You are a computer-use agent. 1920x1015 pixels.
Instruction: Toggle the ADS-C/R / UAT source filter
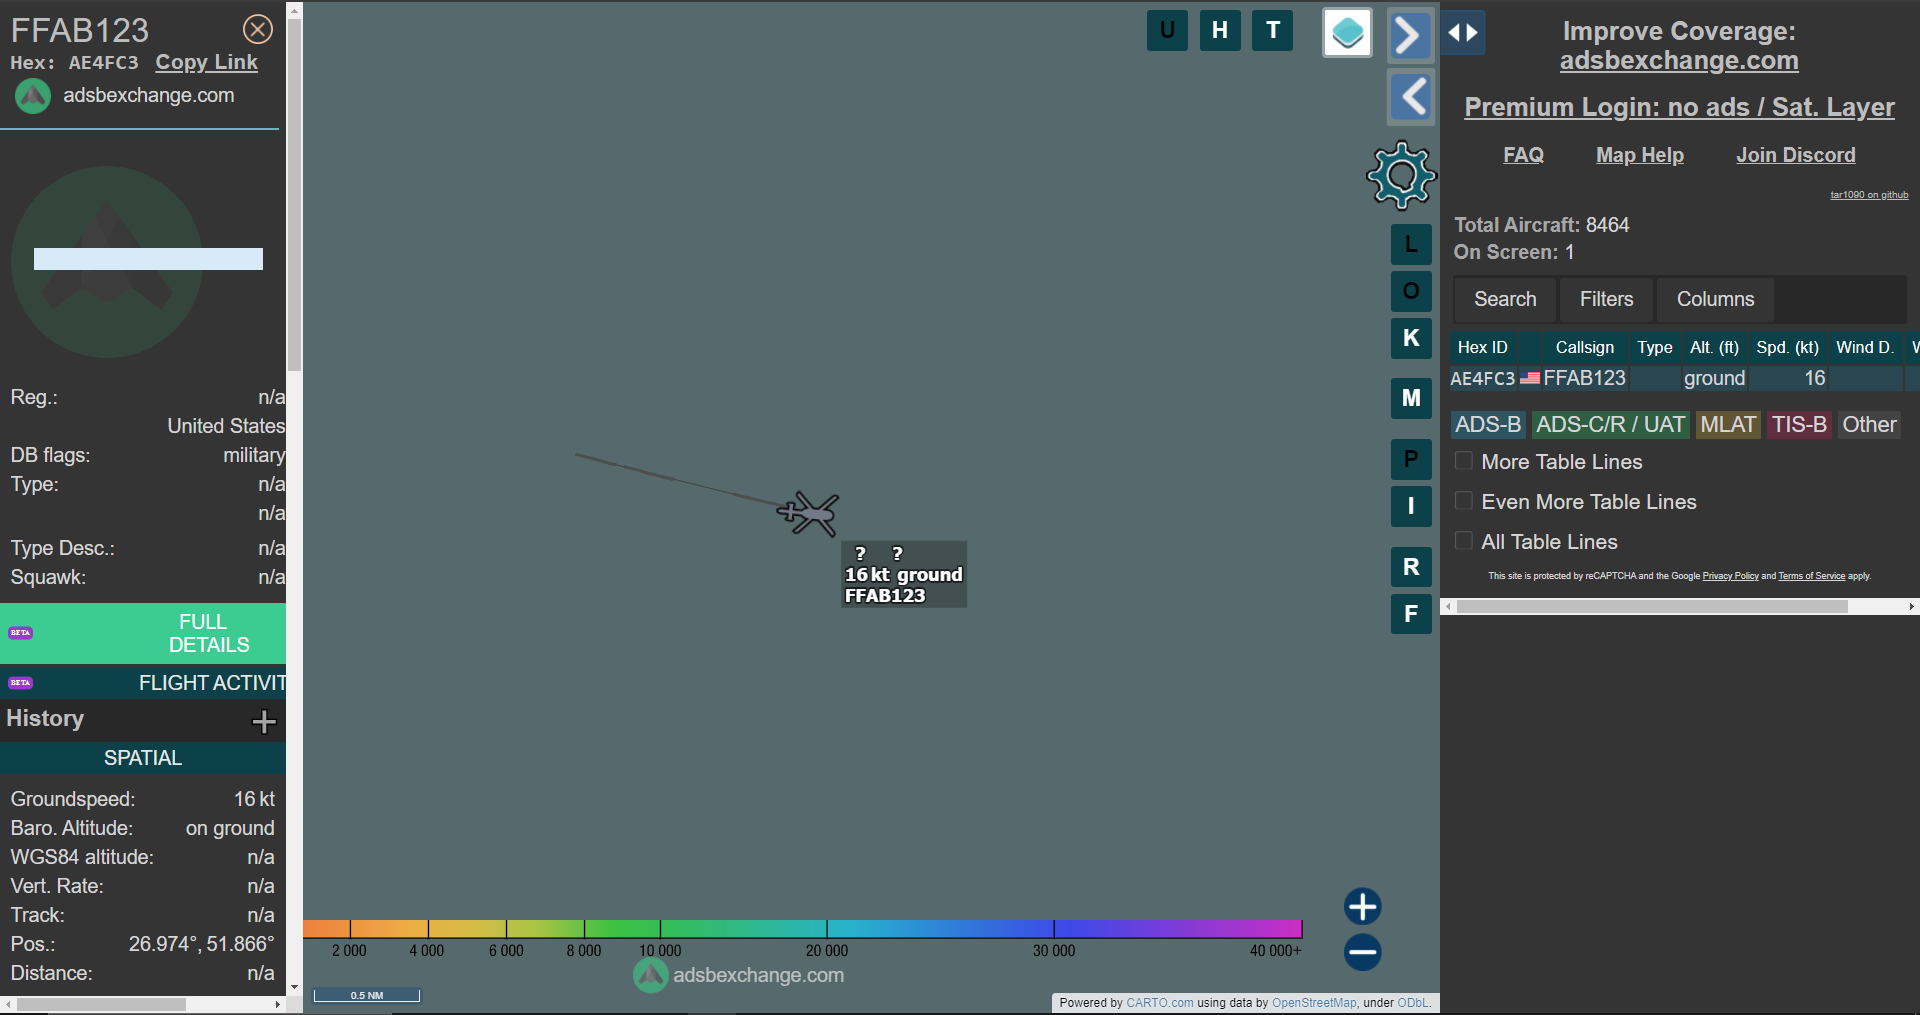1610,425
